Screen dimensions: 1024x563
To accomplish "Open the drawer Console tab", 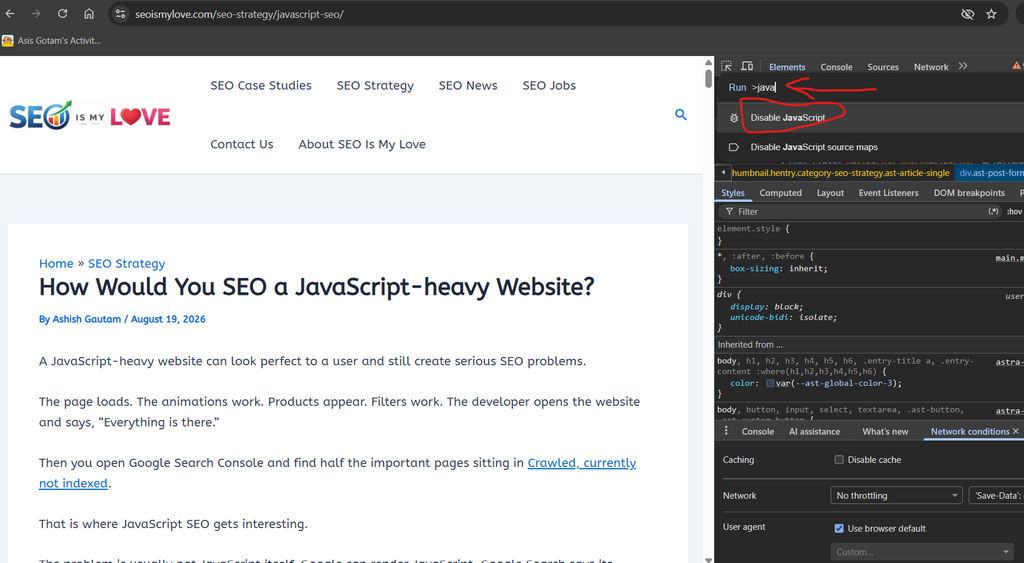I will coord(758,432).
